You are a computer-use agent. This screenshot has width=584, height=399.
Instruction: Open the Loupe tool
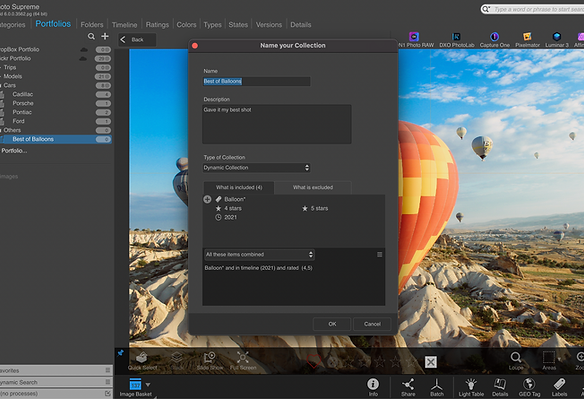(516, 361)
